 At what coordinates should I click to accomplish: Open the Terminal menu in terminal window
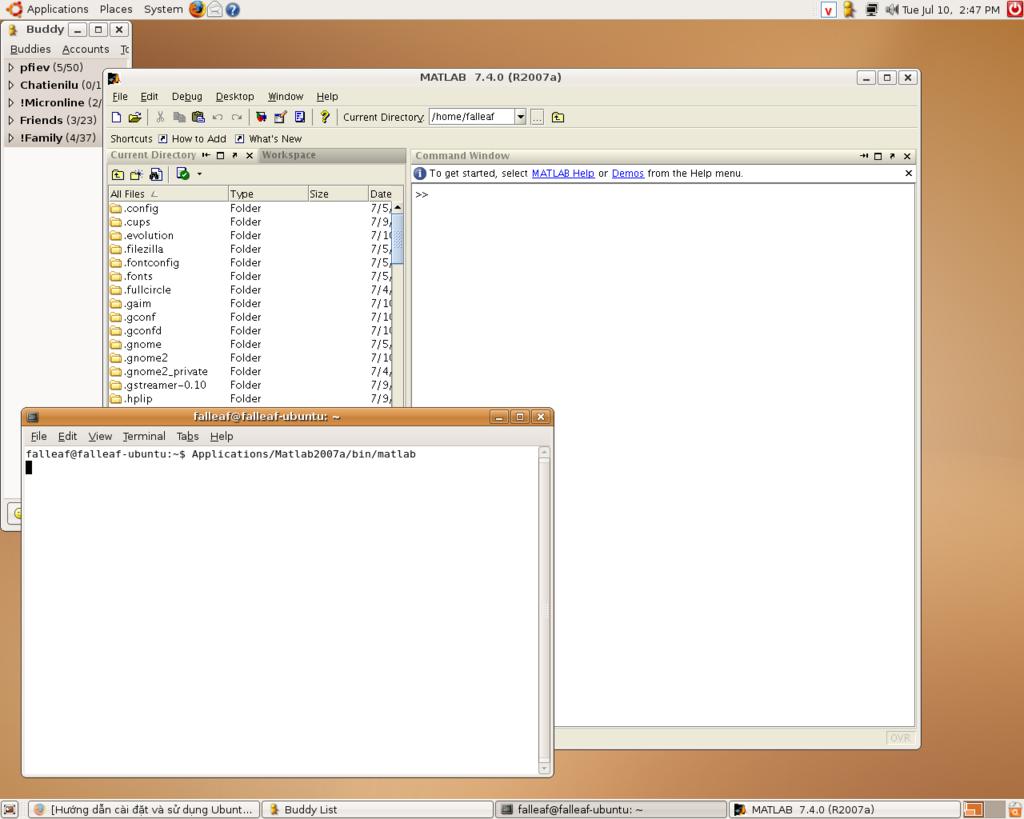coord(143,436)
